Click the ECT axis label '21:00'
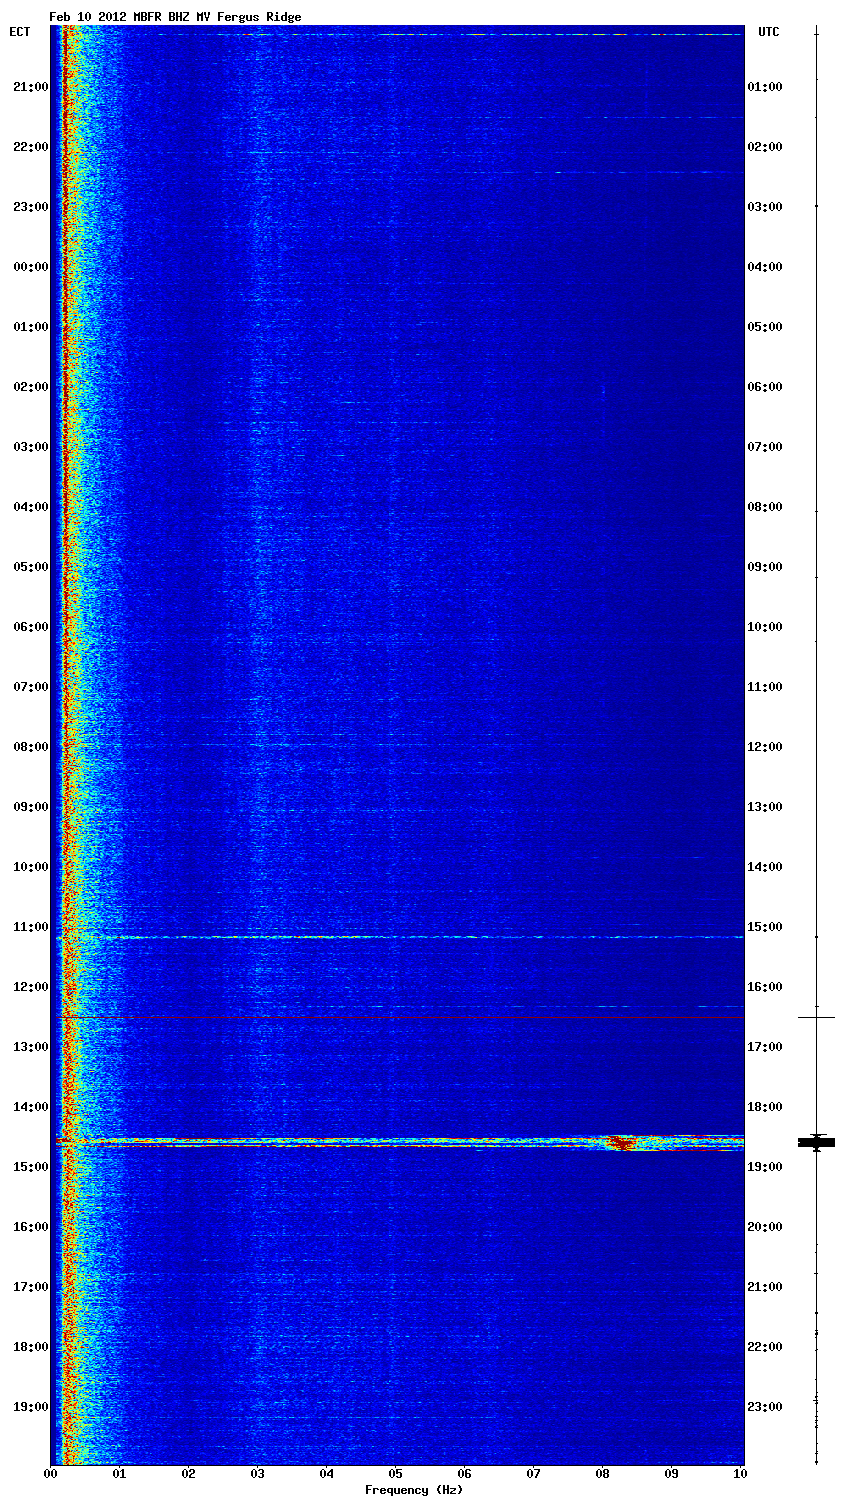Screen dimensions: 852x1500 pos(30,87)
